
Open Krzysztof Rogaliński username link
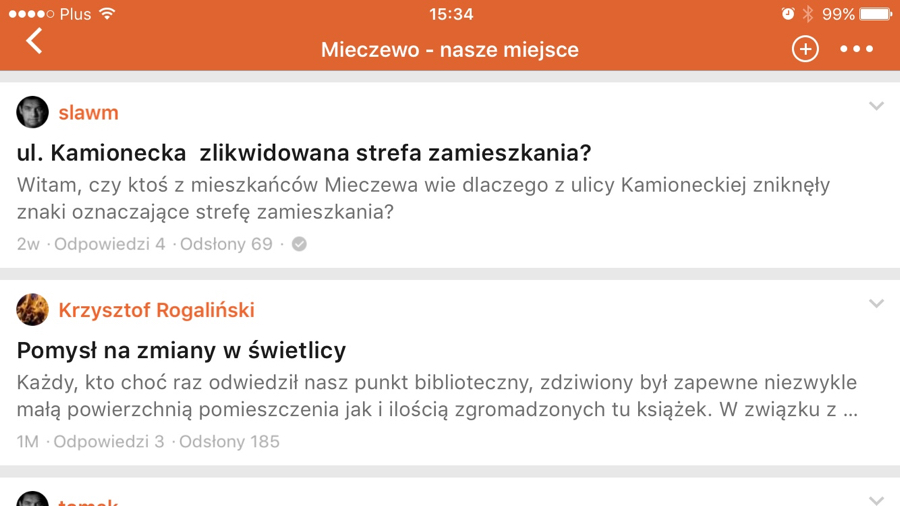pos(156,310)
